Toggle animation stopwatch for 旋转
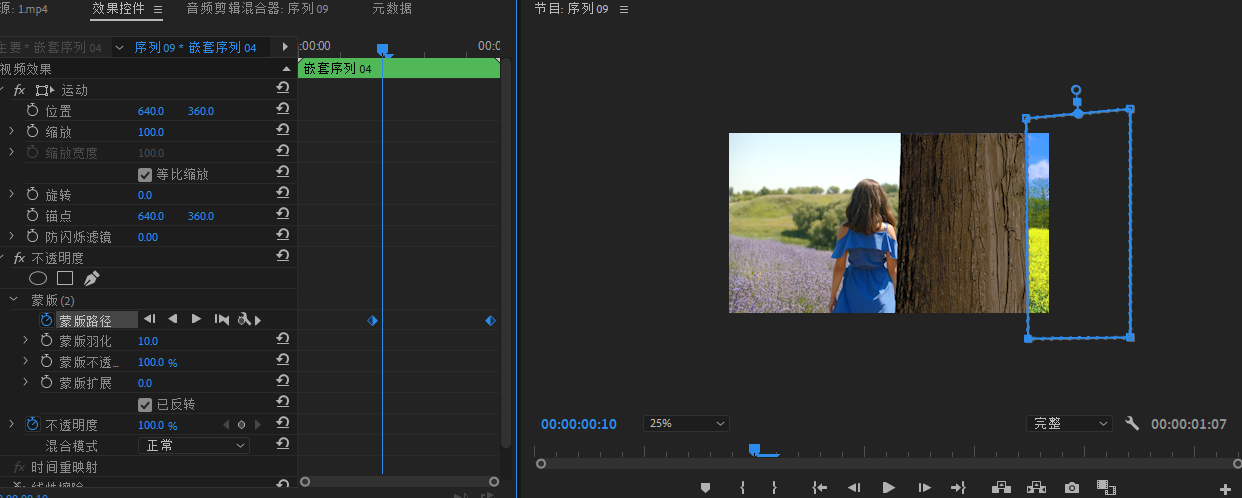 (x=32, y=195)
